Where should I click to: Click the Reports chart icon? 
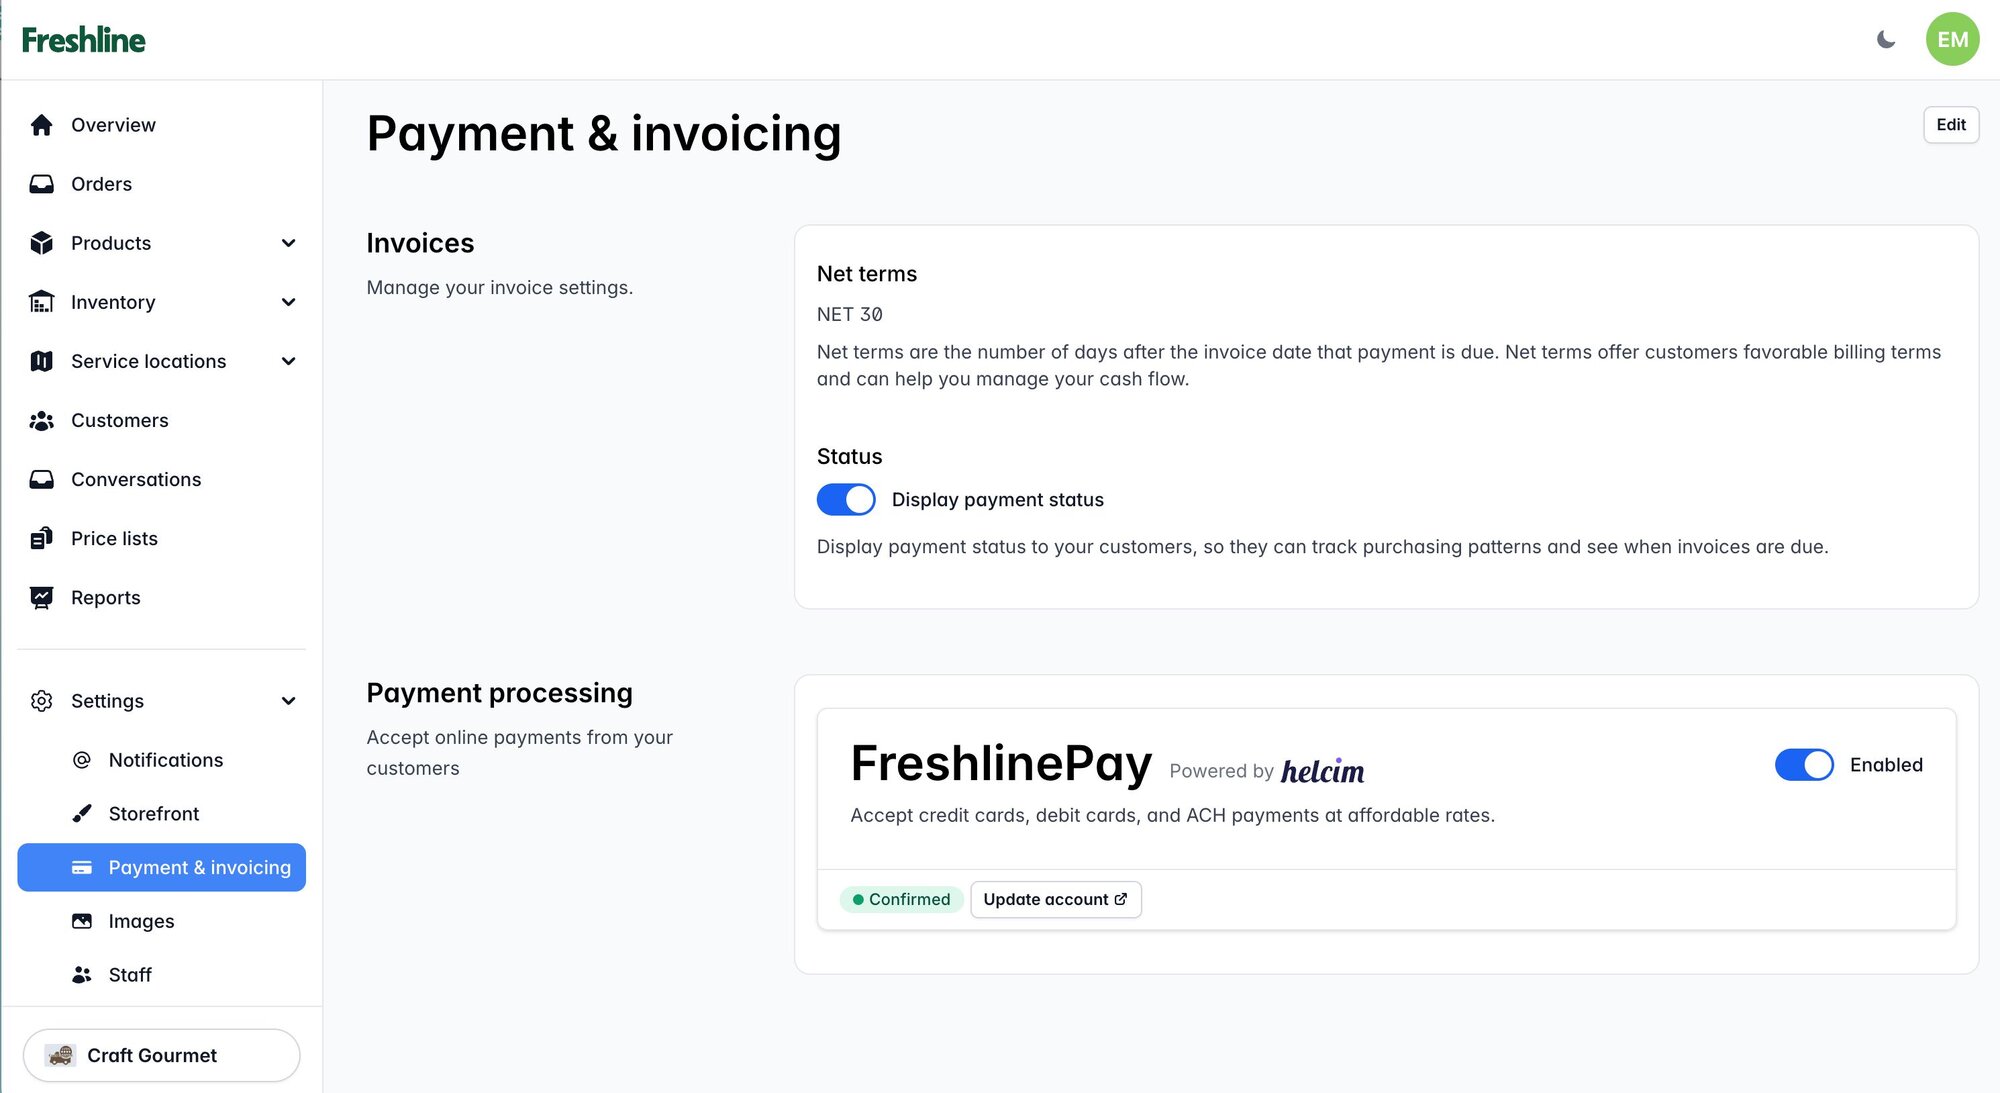tap(41, 598)
